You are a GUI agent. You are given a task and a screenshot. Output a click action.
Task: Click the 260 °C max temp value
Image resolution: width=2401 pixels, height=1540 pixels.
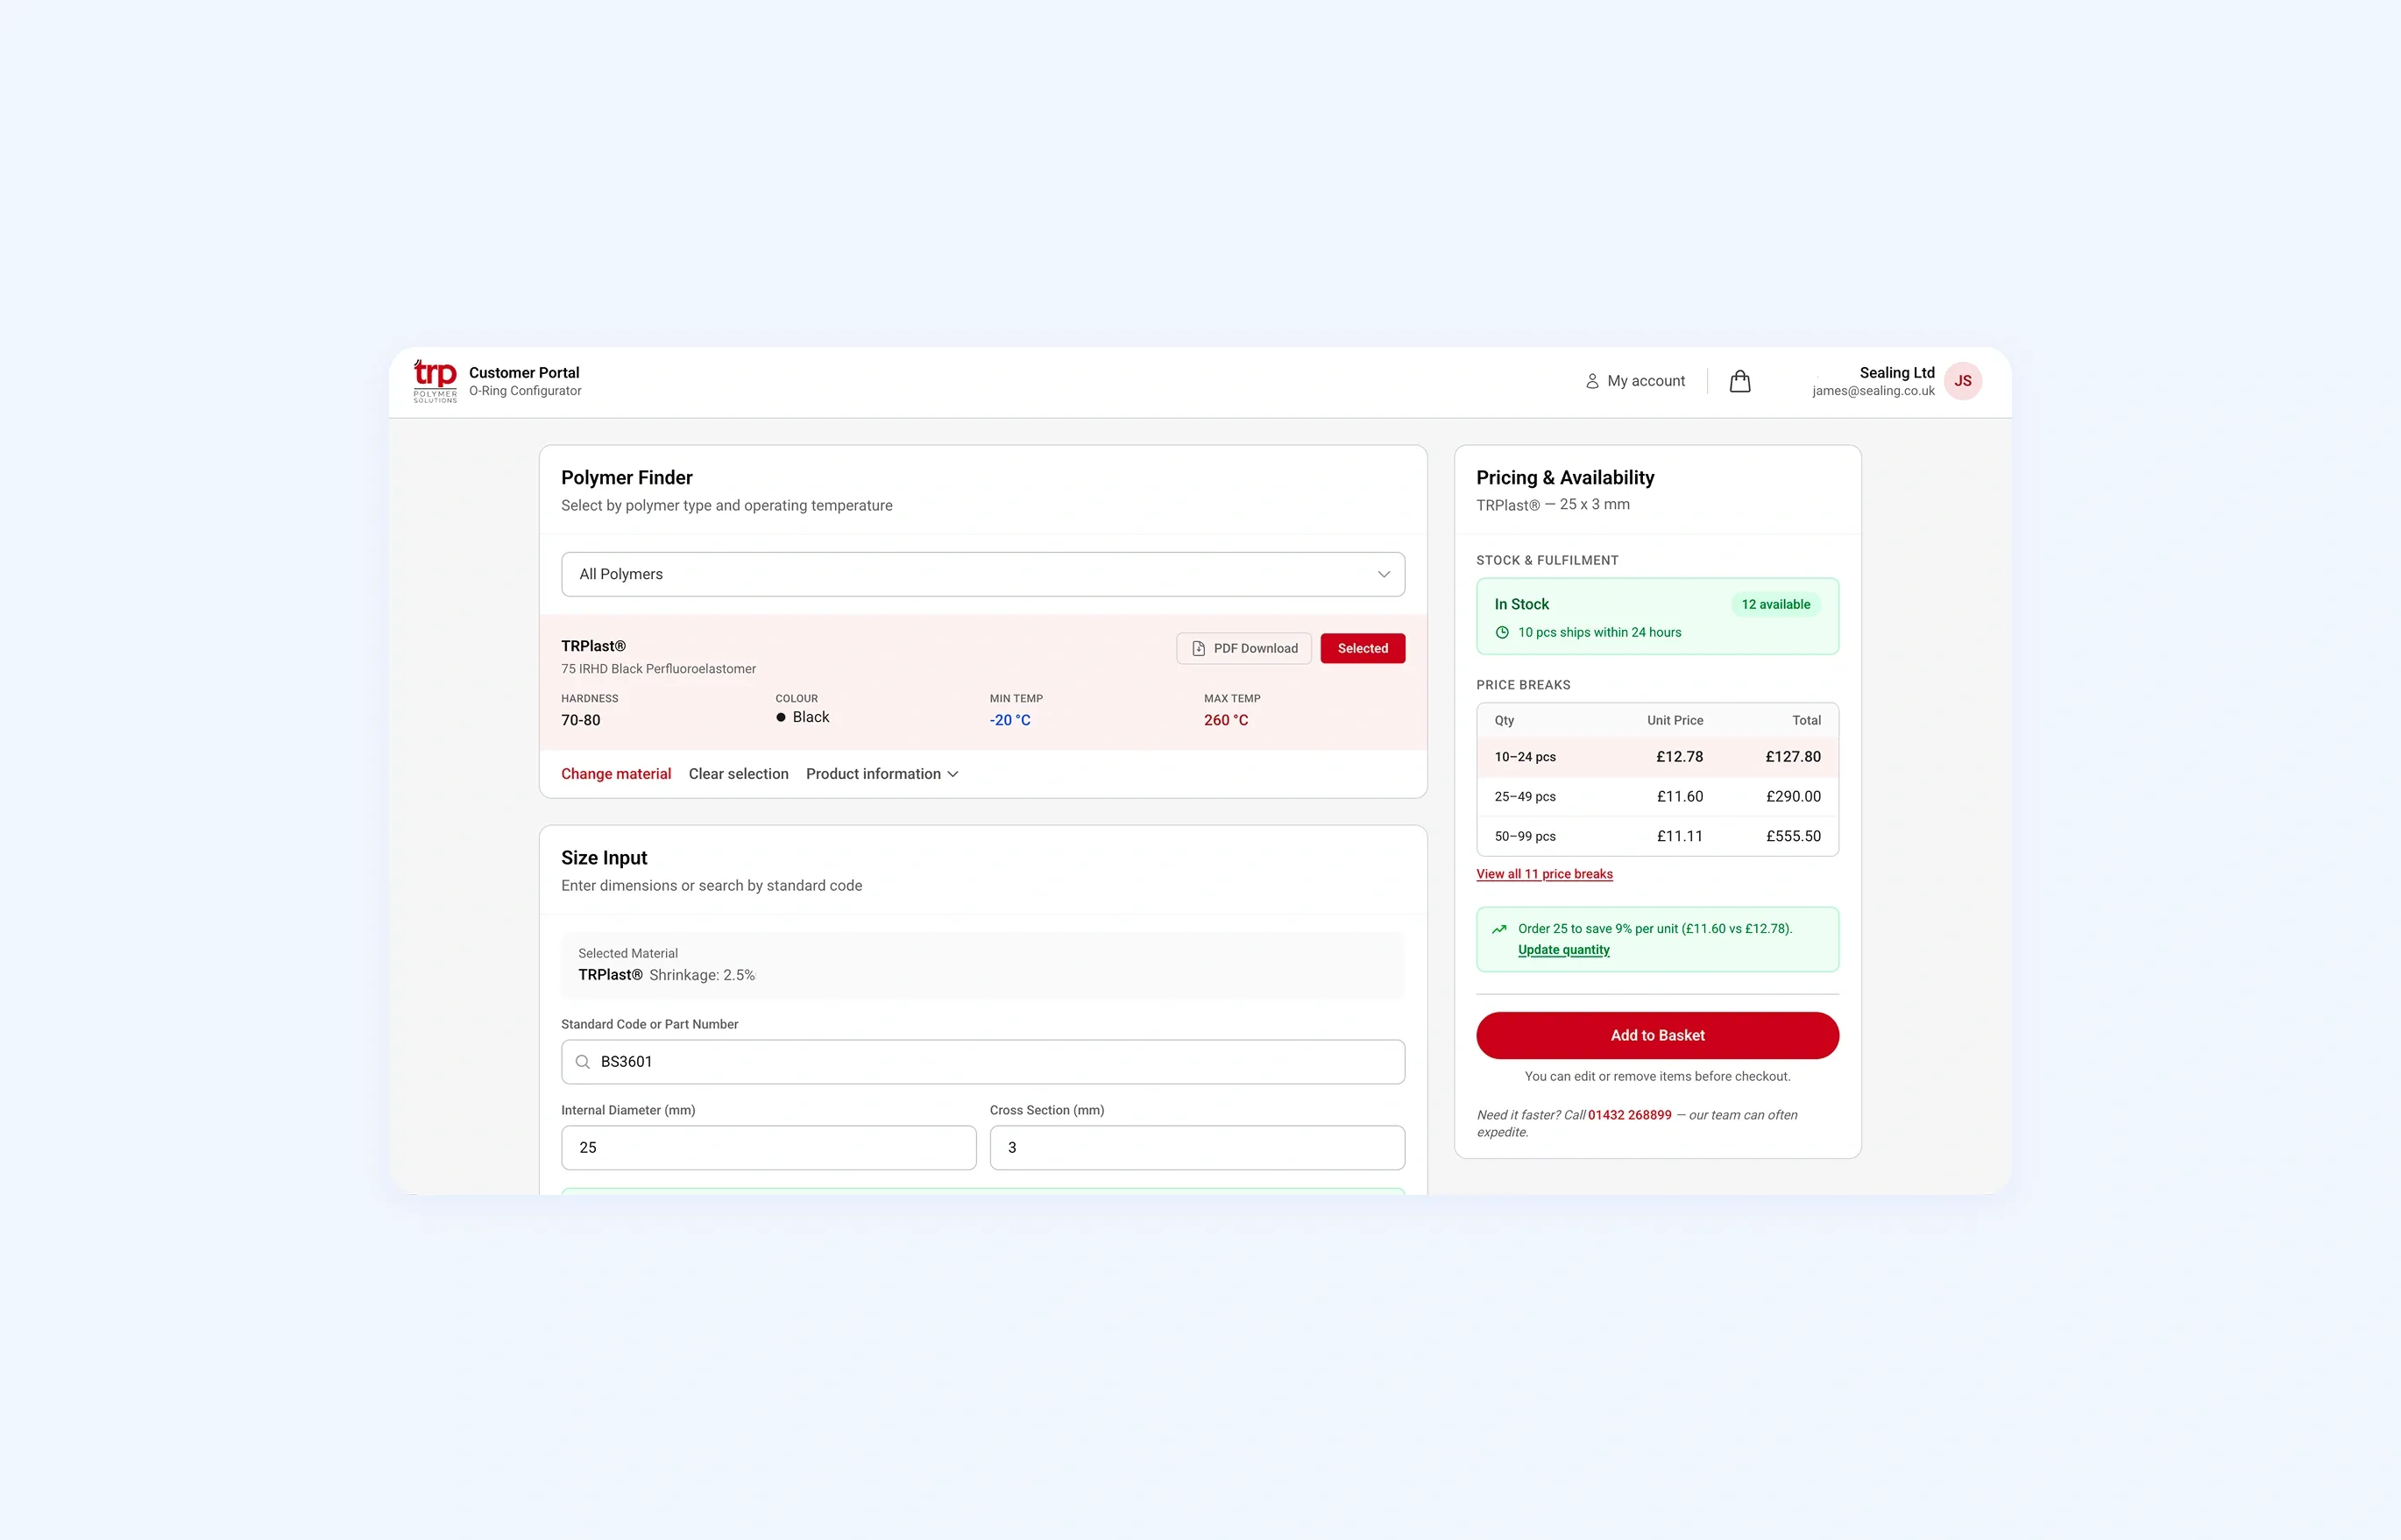coord(1225,720)
